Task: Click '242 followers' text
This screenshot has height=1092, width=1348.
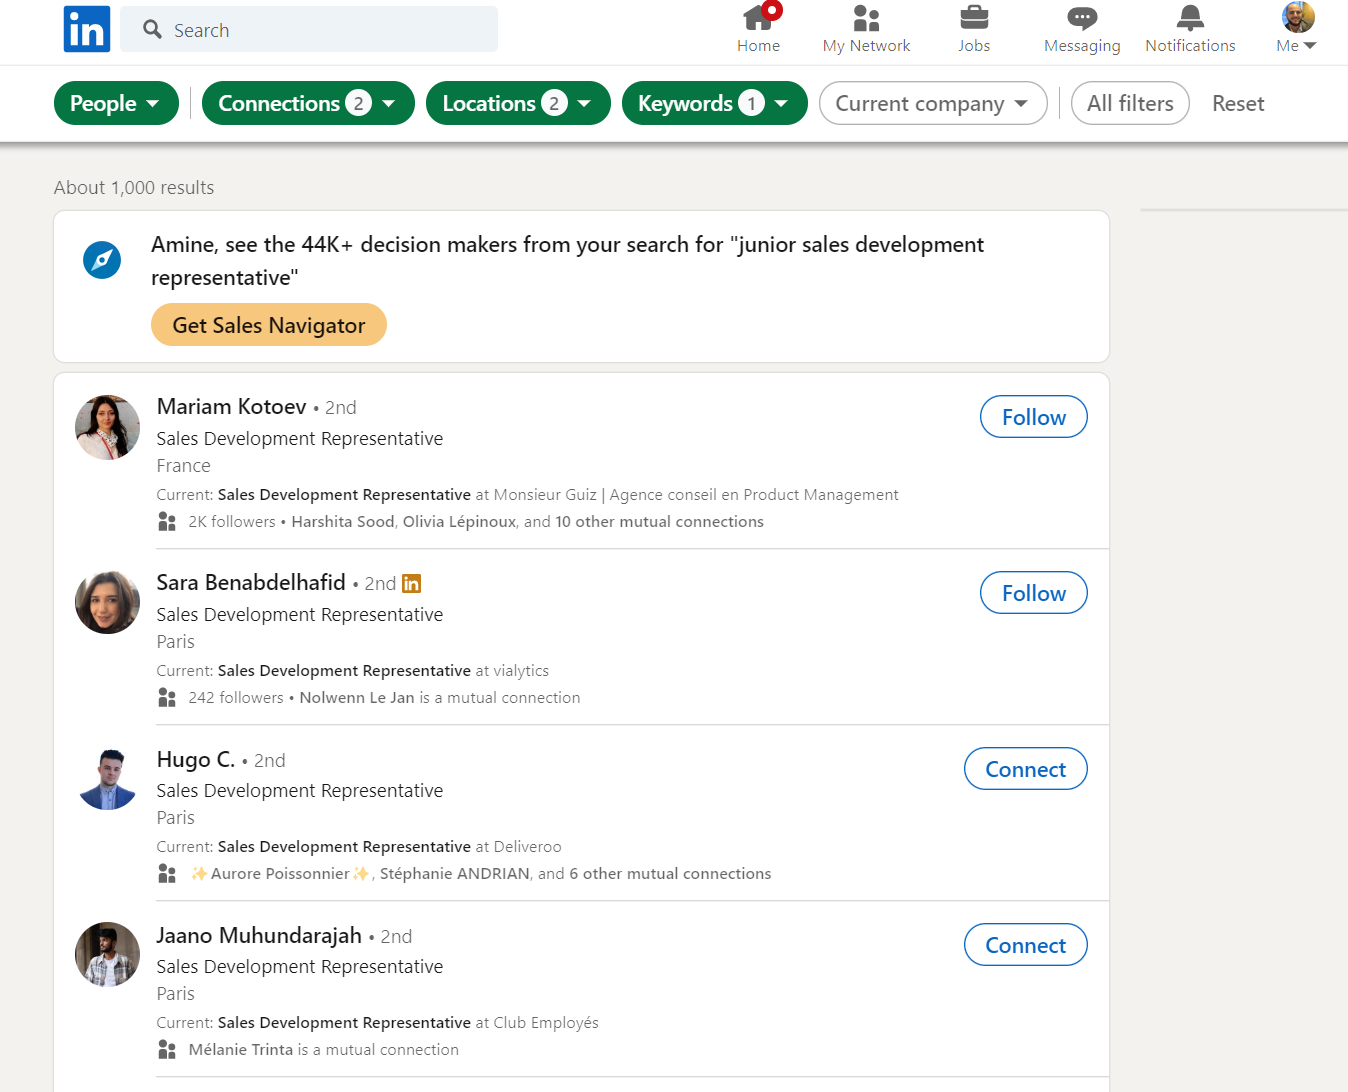Action: 236,698
